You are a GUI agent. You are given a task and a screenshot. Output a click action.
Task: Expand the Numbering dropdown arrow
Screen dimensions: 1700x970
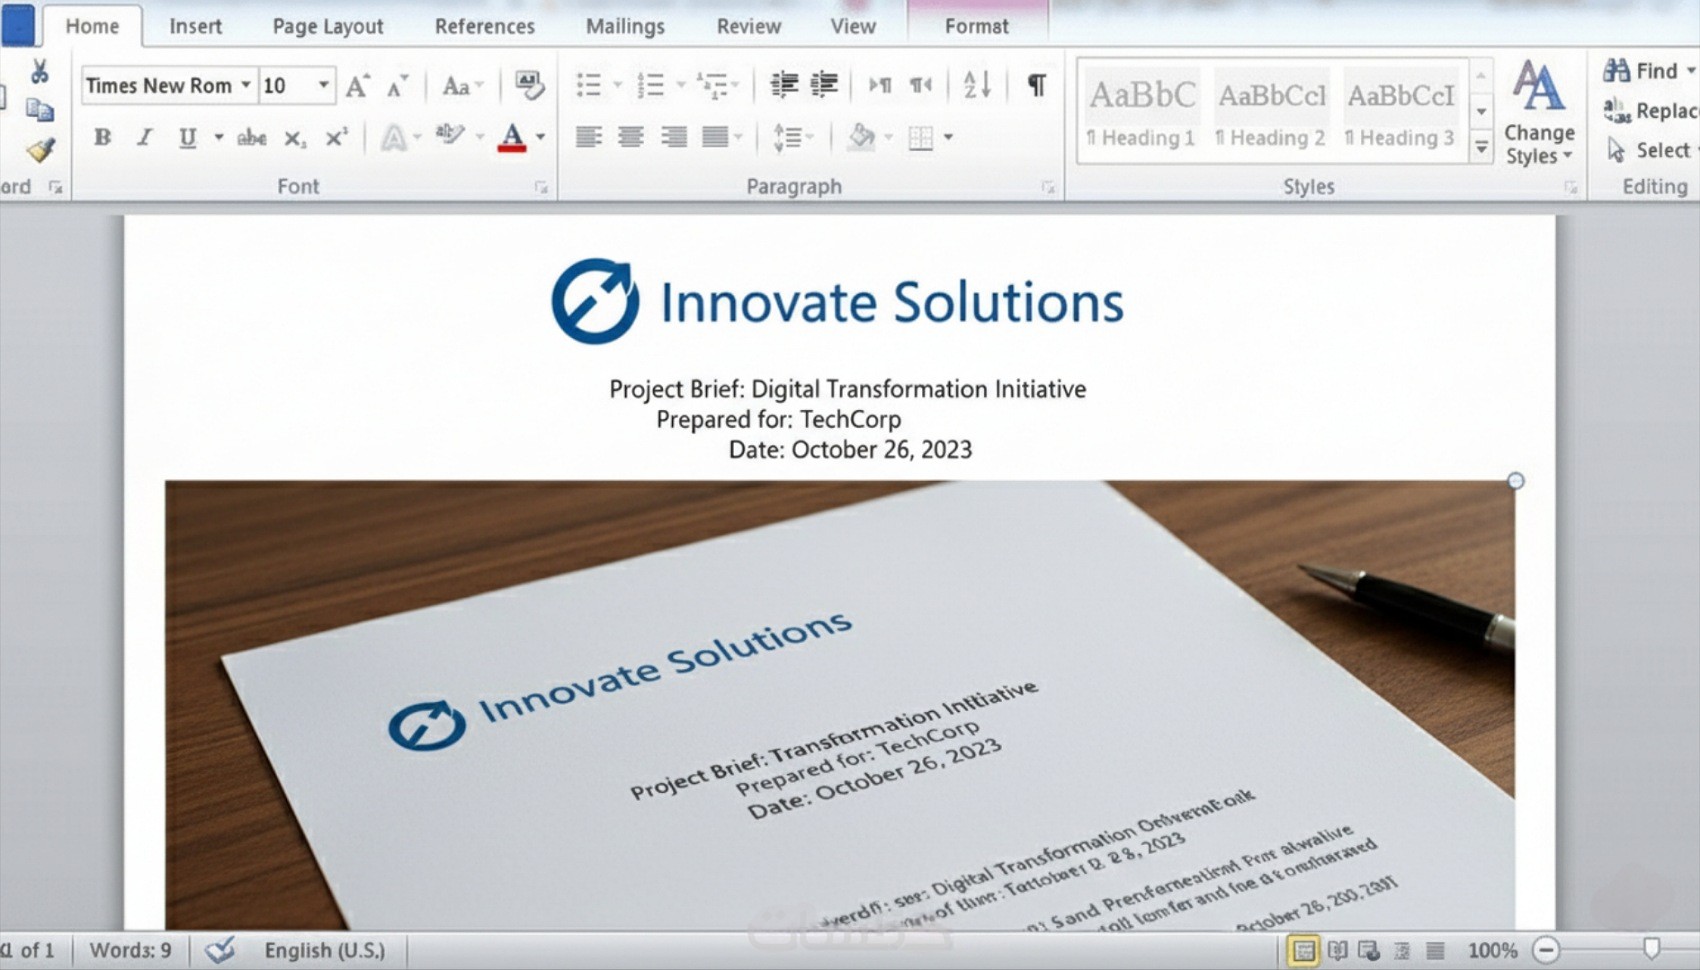tap(680, 85)
